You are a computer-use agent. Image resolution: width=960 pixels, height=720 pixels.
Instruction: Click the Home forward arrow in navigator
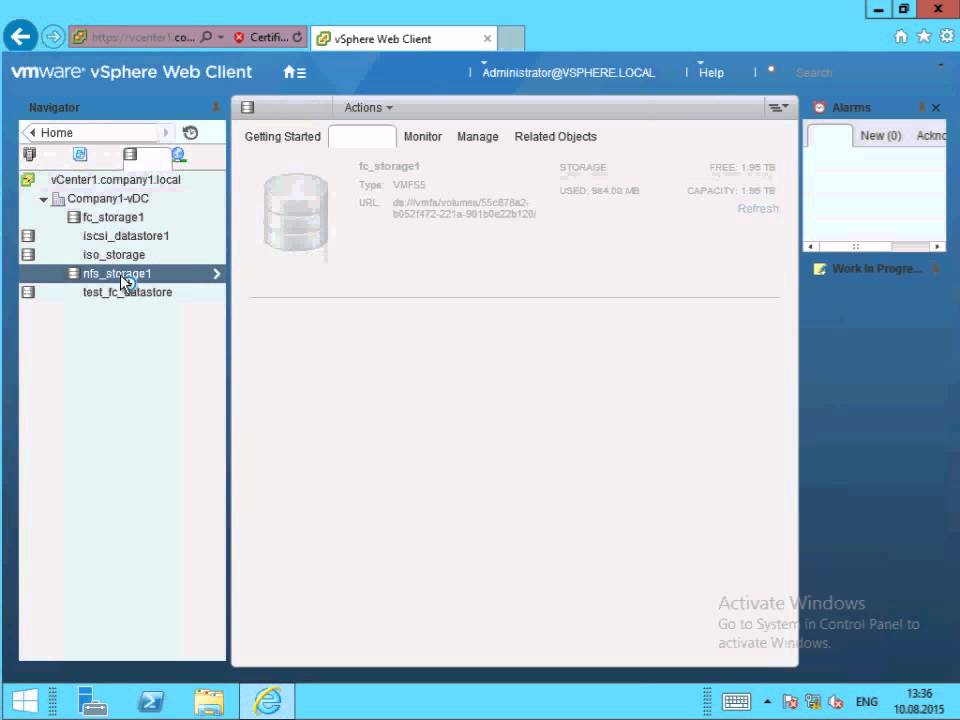point(166,133)
